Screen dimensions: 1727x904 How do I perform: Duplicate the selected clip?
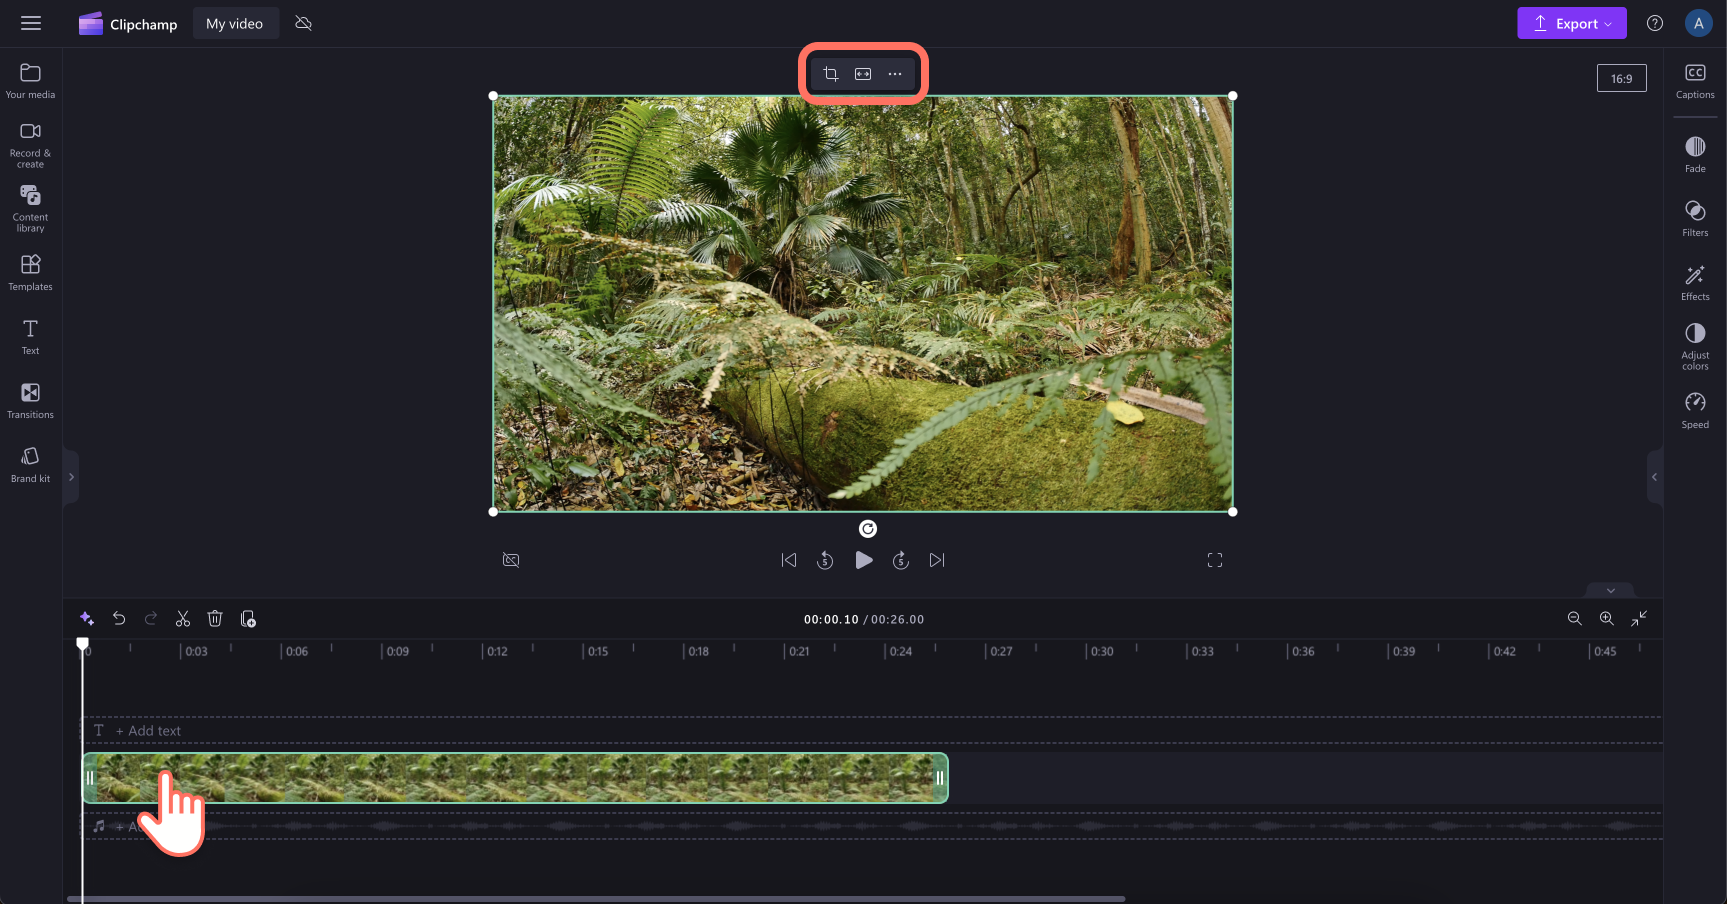(248, 618)
